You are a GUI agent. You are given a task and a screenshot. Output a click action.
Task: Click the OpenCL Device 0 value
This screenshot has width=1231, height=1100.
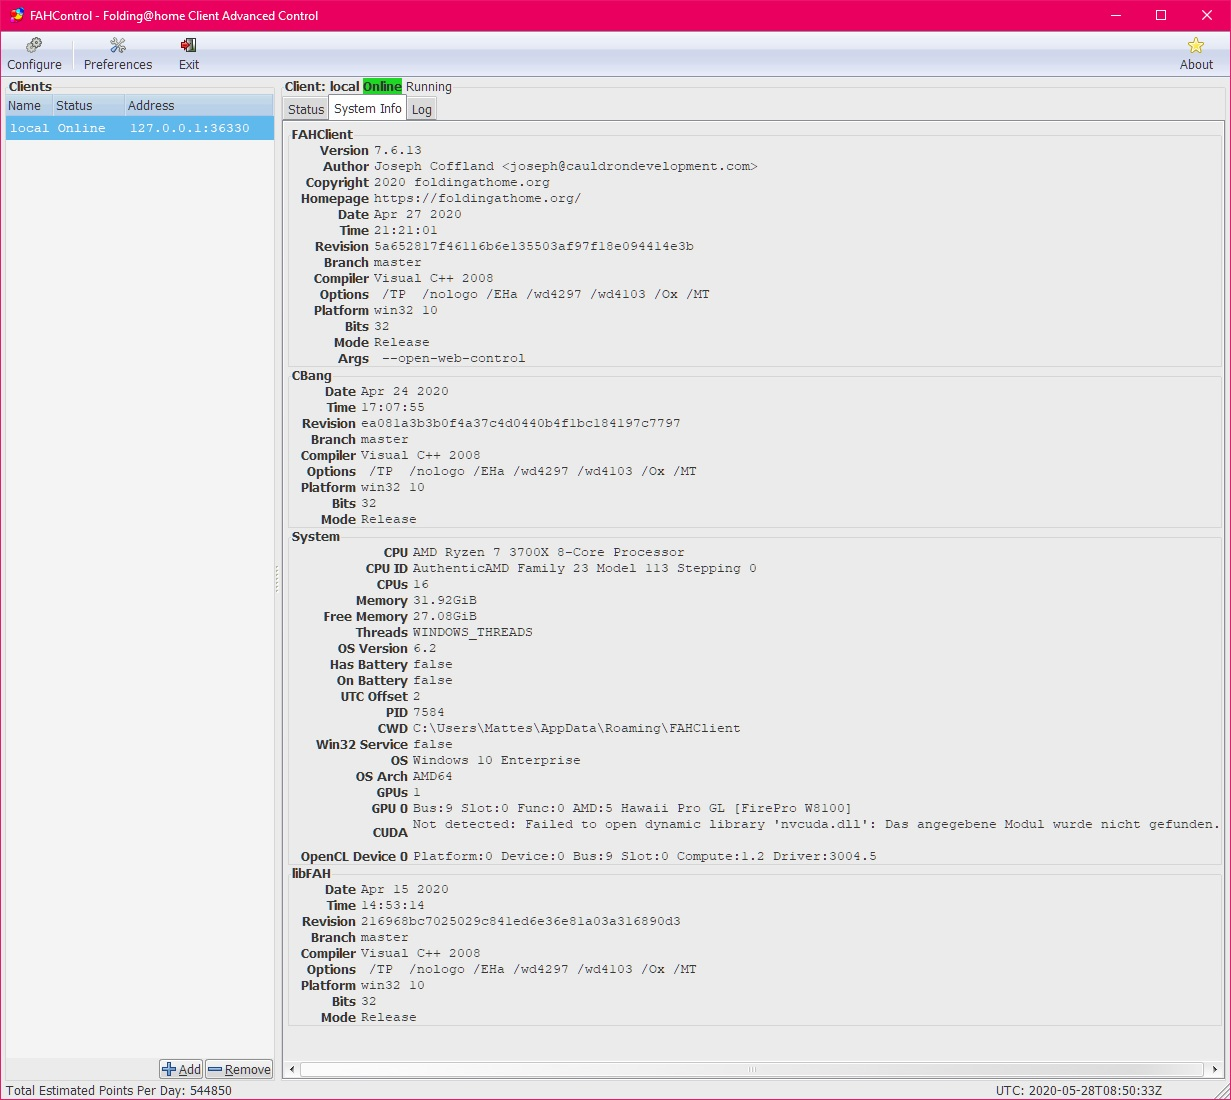point(644,856)
